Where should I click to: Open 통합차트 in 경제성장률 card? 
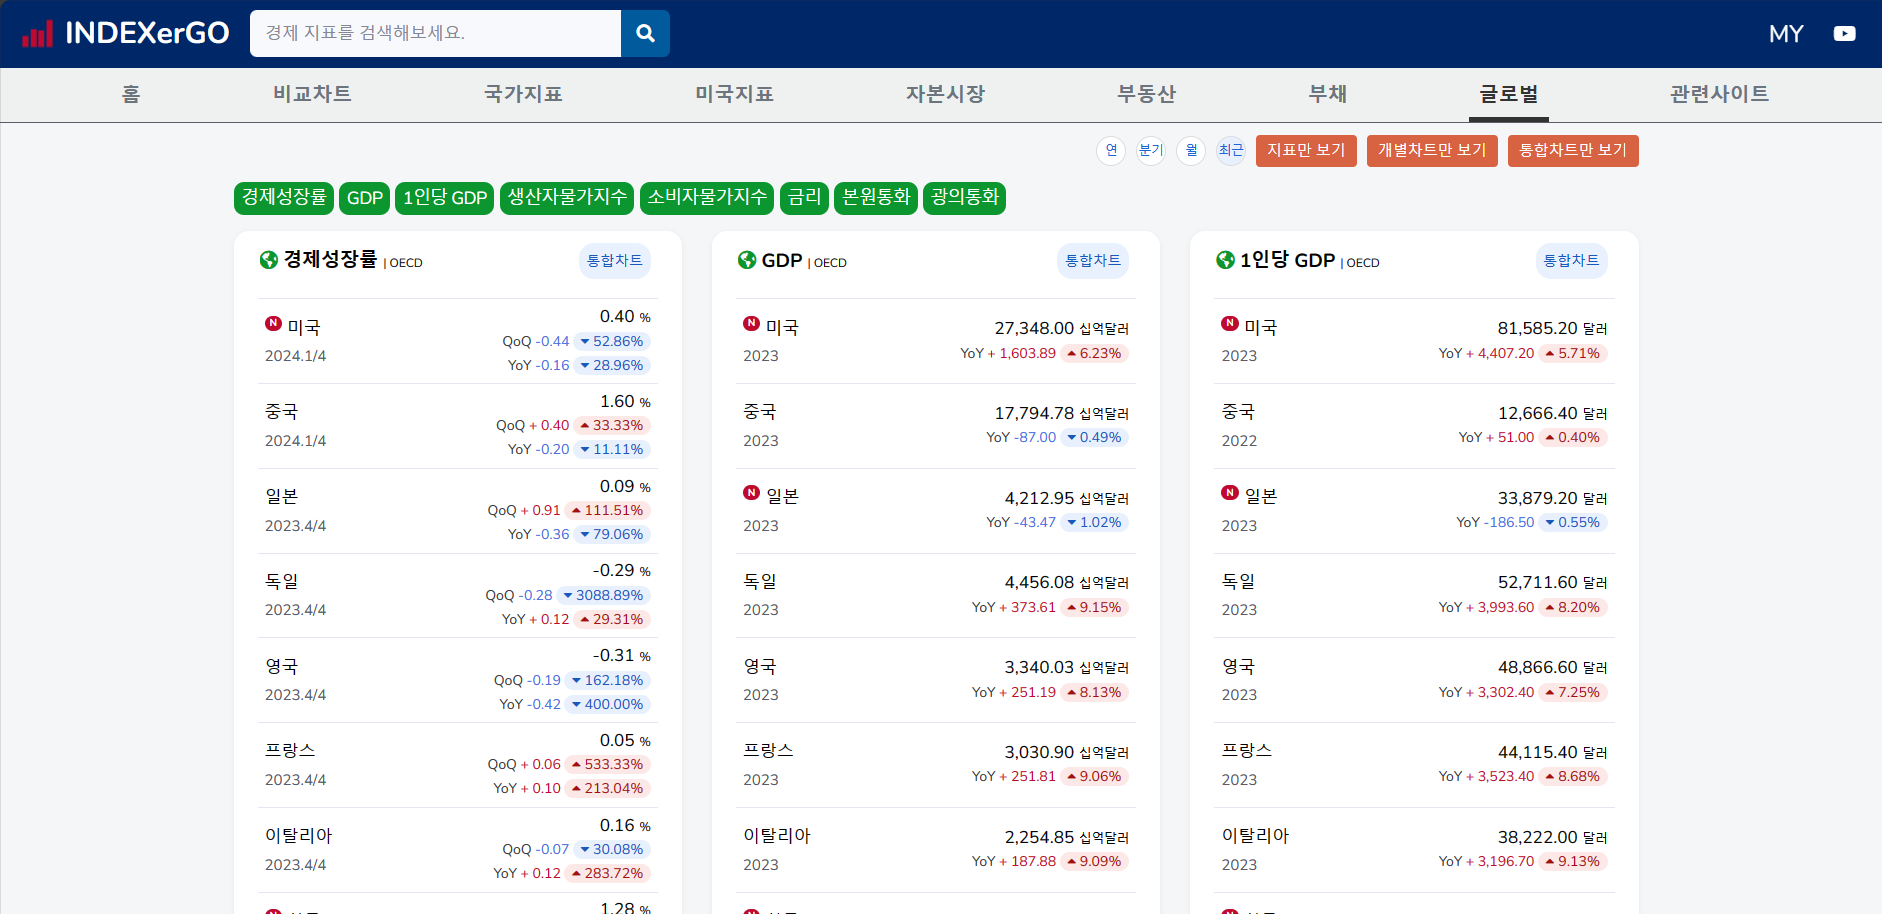coord(615,261)
